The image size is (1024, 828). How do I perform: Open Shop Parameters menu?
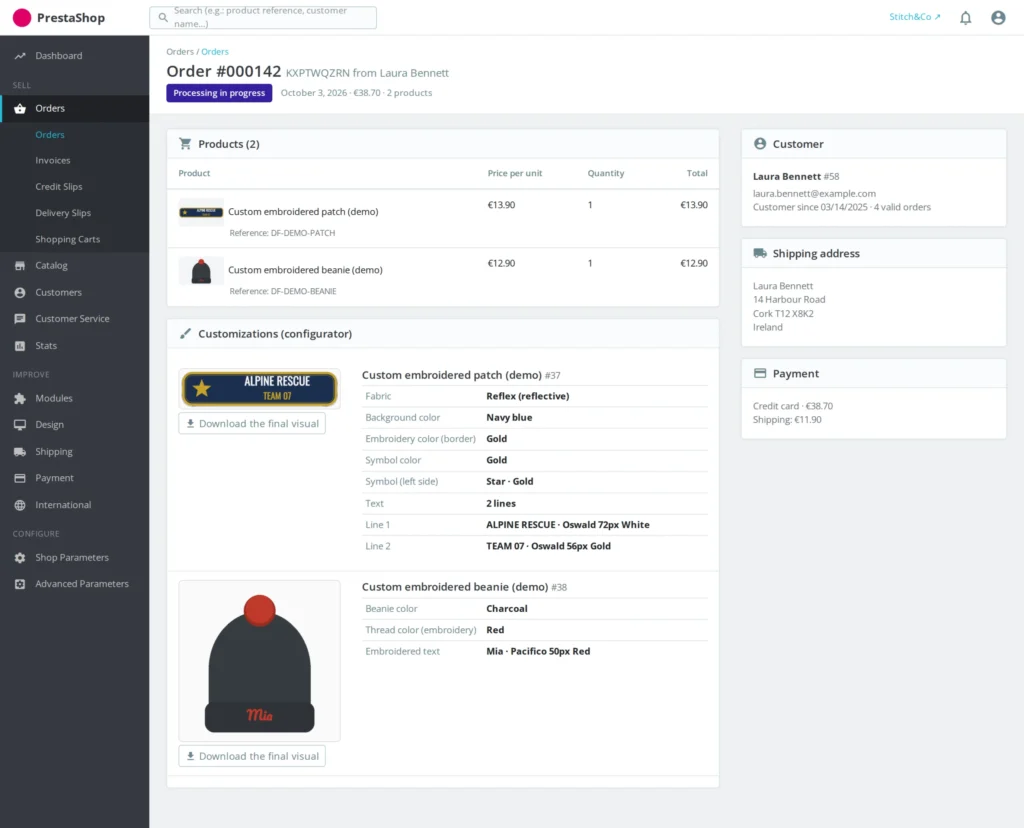pyautogui.click(x=72, y=558)
